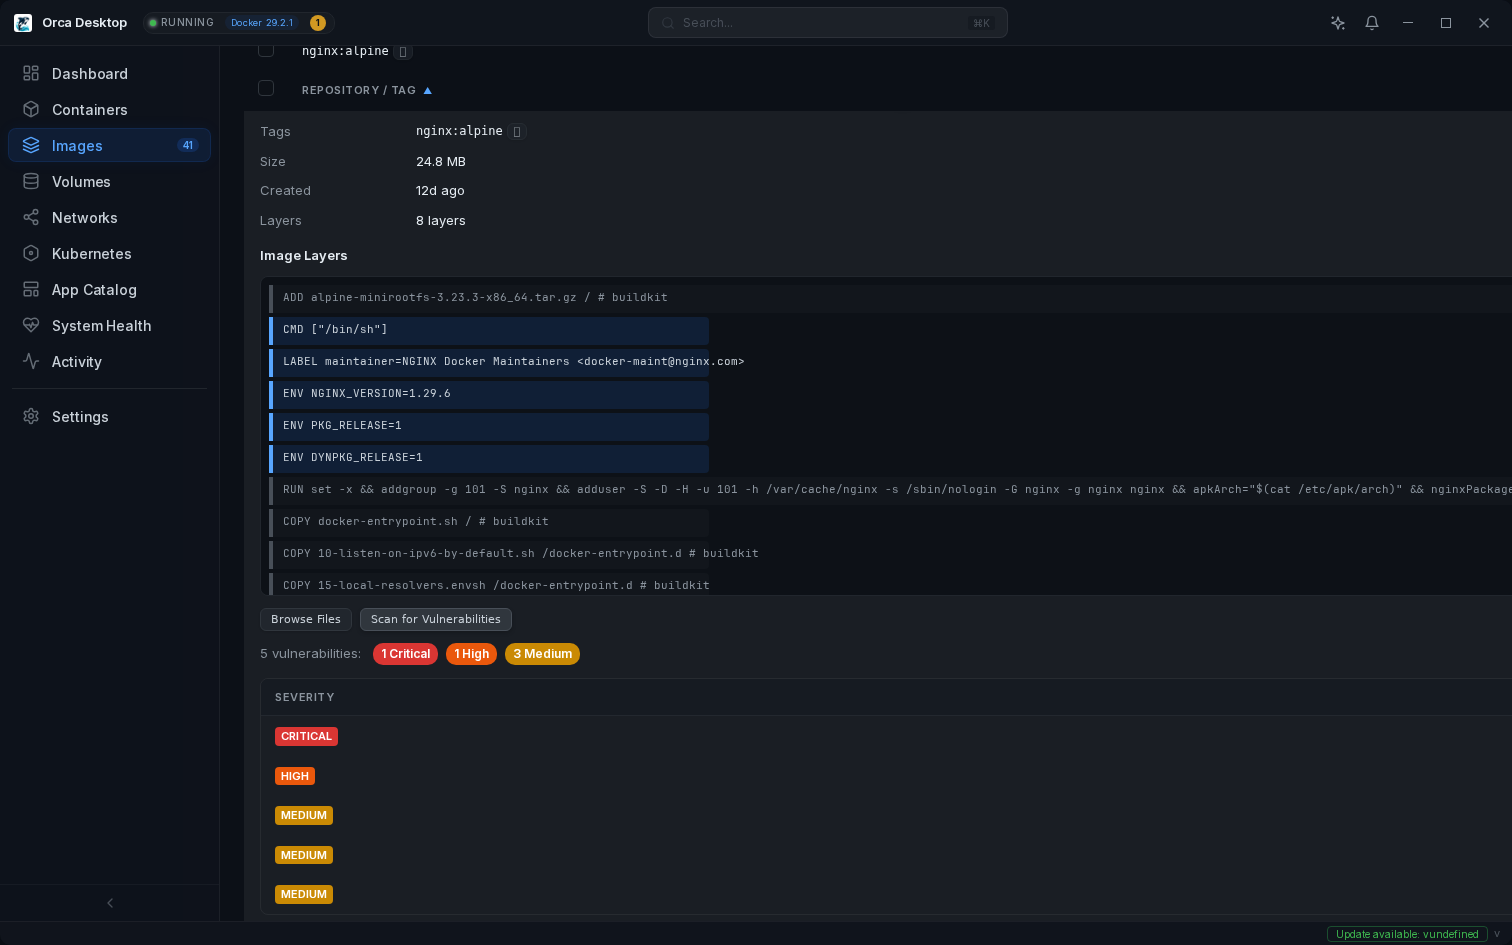The width and height of the screenshot is (1512, 945).
Task: Select layer RUN set -x && addgroup
Action: coord(890,489)
